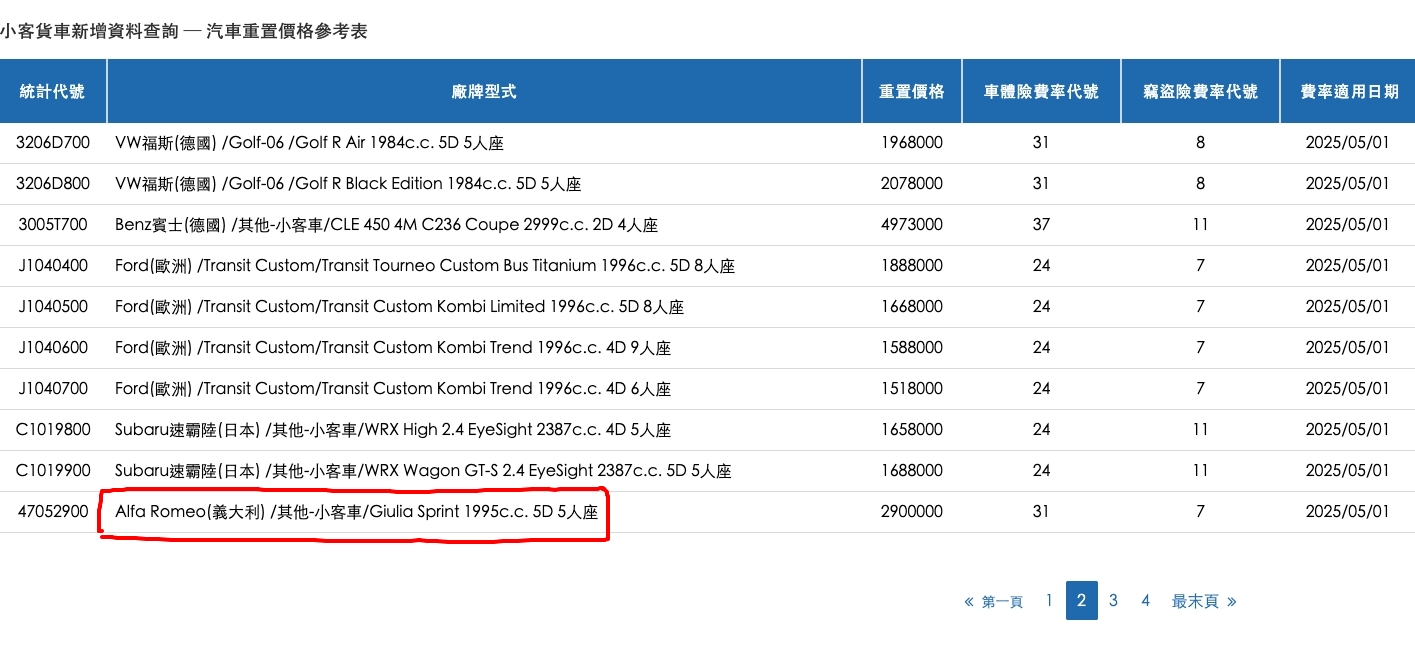Click price value 4973000
Viewport: 1415px width, 651px height.
(x=912, y=225)
